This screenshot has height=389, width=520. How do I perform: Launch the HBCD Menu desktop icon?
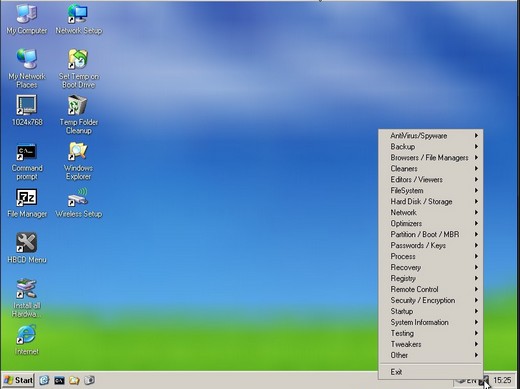pyautogui.click(x=27, y=248)
